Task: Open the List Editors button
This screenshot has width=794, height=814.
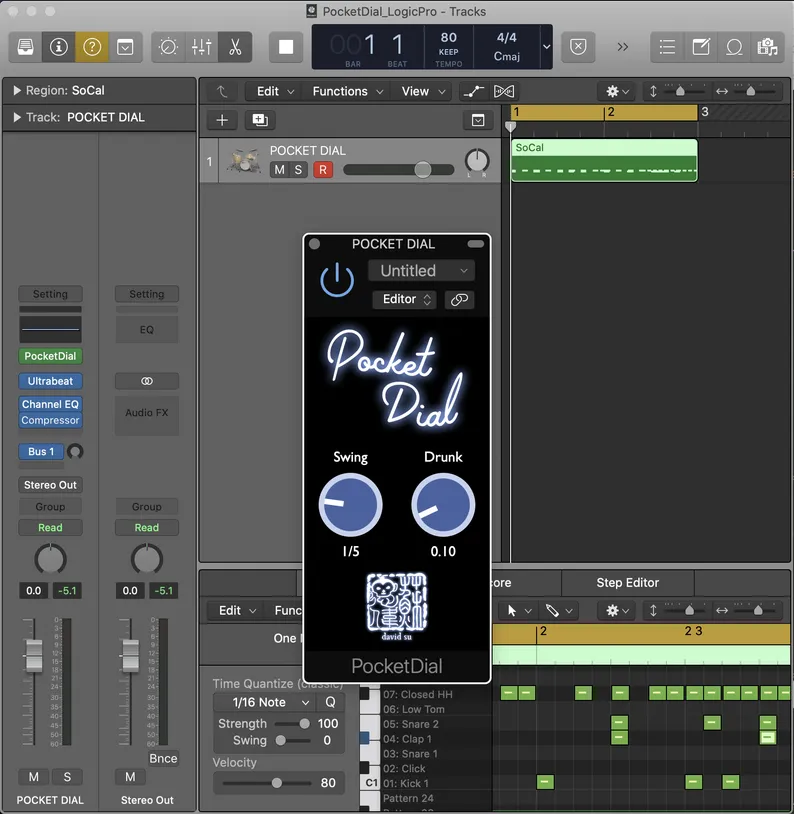Action: tap(667, 47)
